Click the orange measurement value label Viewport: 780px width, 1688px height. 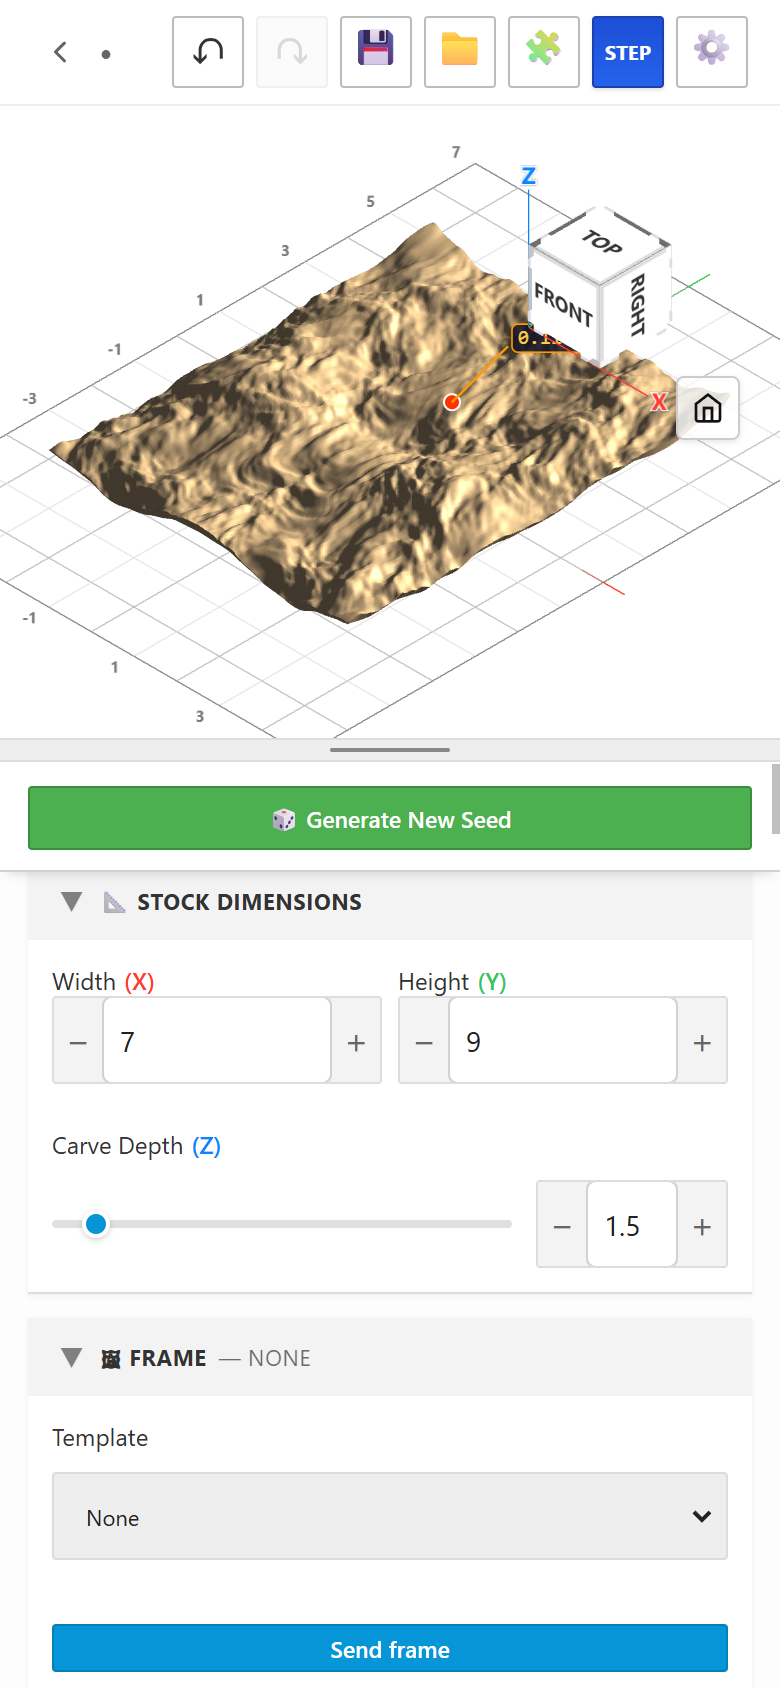[540, 338]
